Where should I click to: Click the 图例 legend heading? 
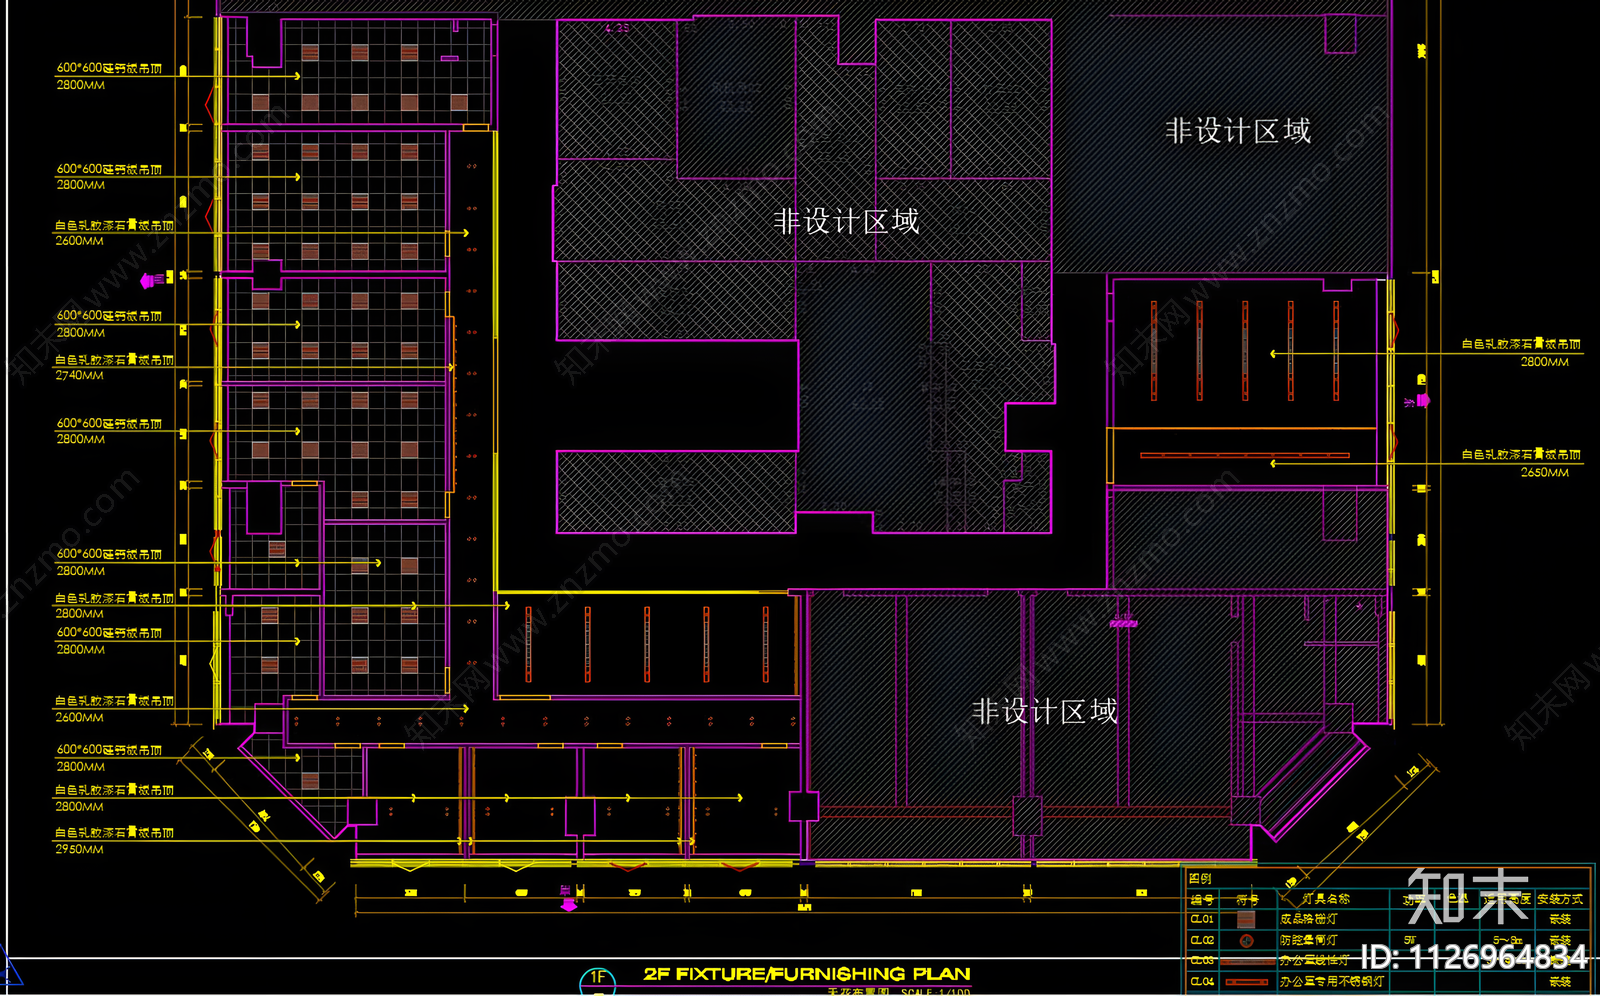tap(1200, 879)
